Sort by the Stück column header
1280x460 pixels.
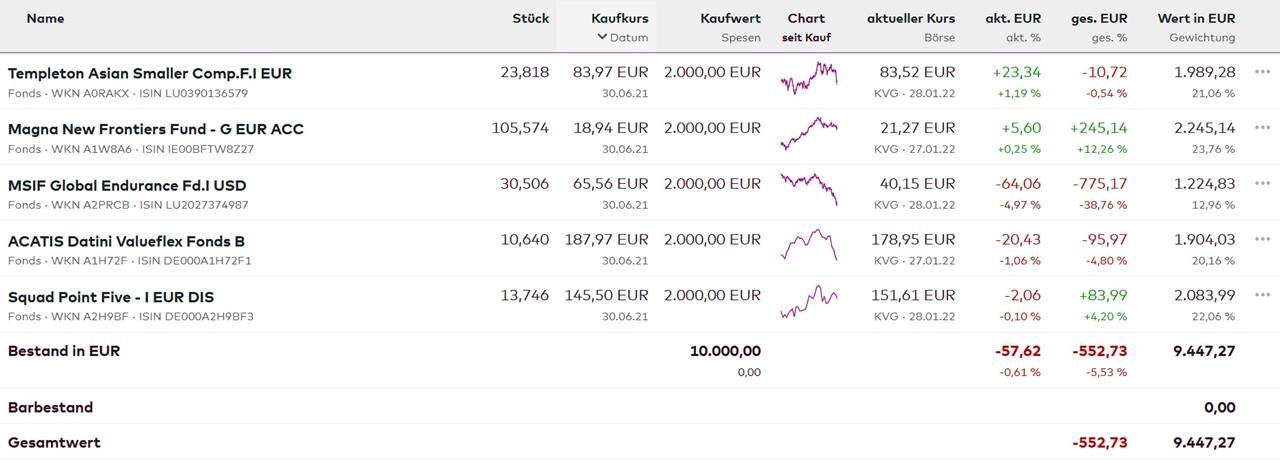(x=530, y=18)
